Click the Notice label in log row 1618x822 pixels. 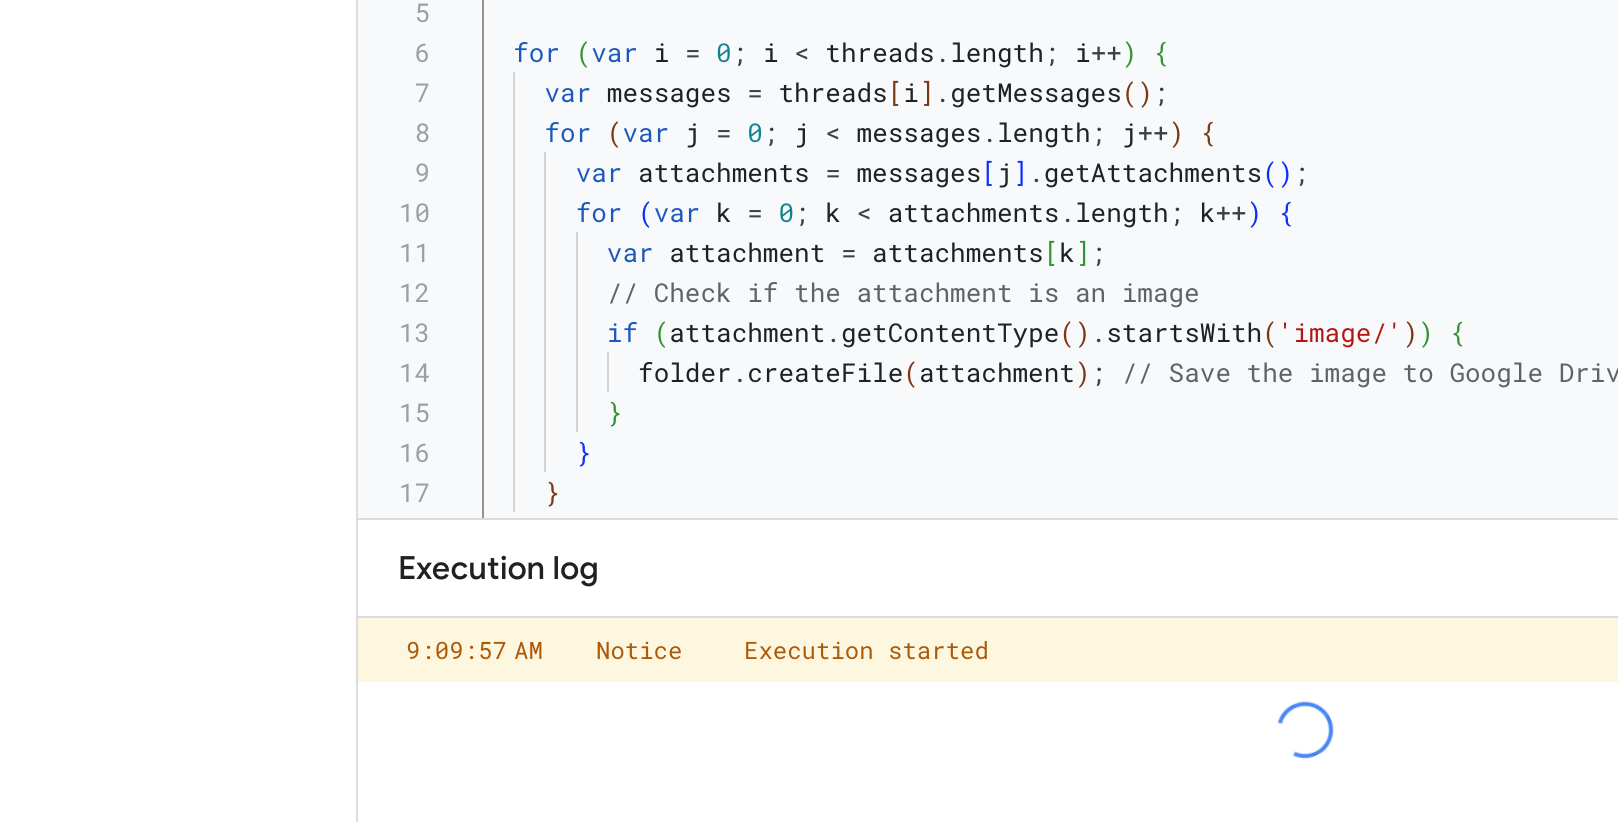coord(638,651)
